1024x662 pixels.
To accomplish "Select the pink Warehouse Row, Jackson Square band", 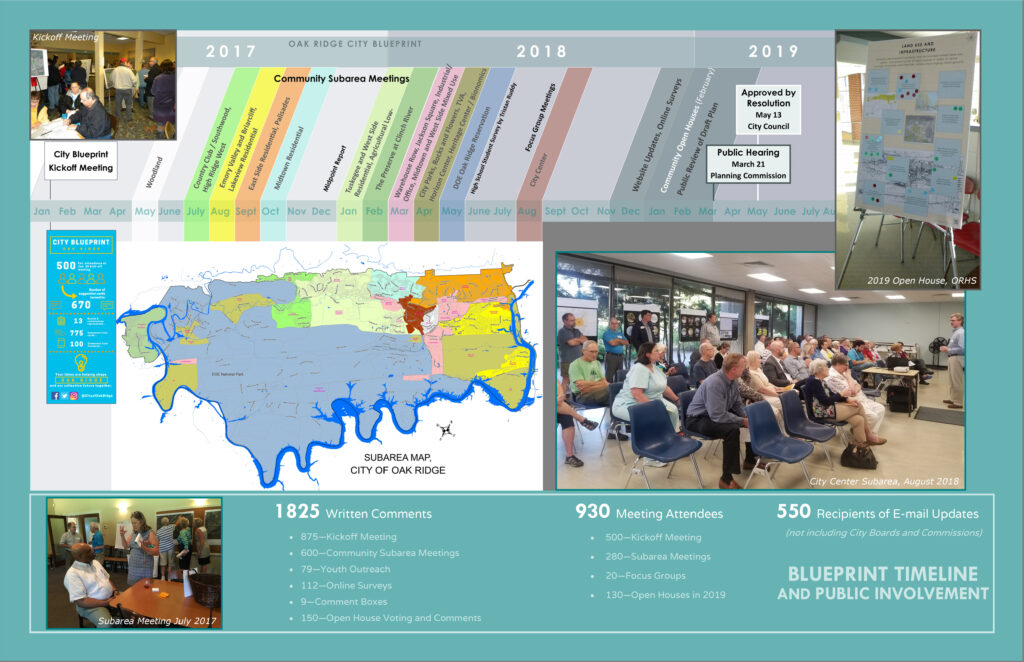I will point(424,153).
